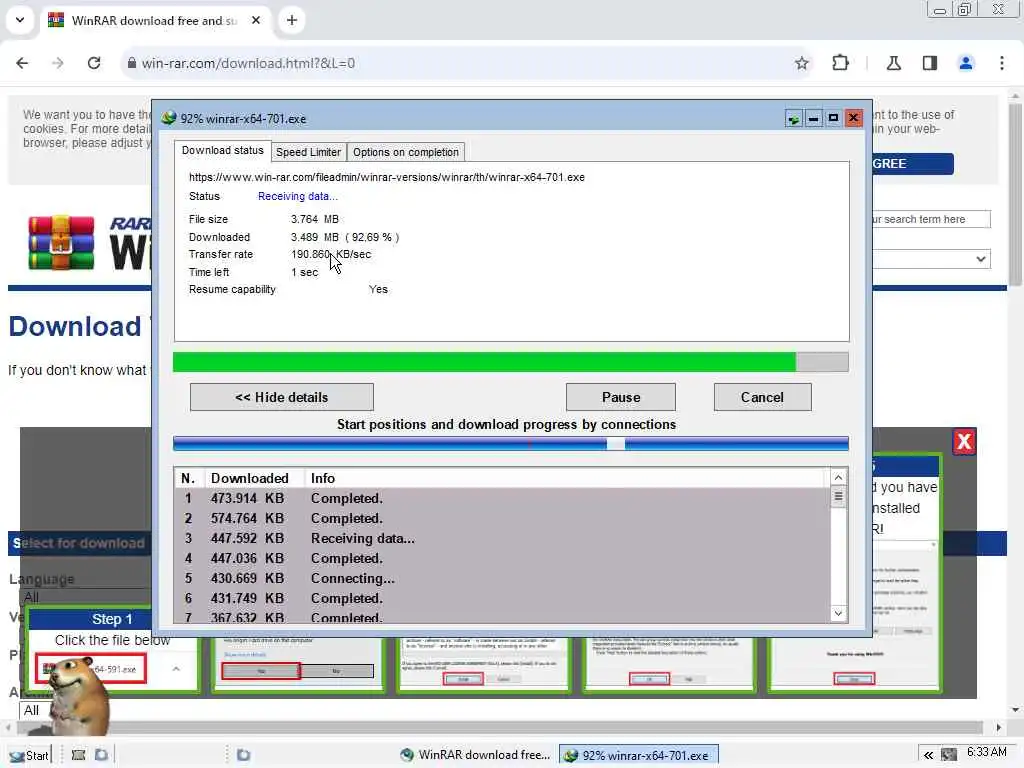Click the download URL text

click(x=387, y=177)
